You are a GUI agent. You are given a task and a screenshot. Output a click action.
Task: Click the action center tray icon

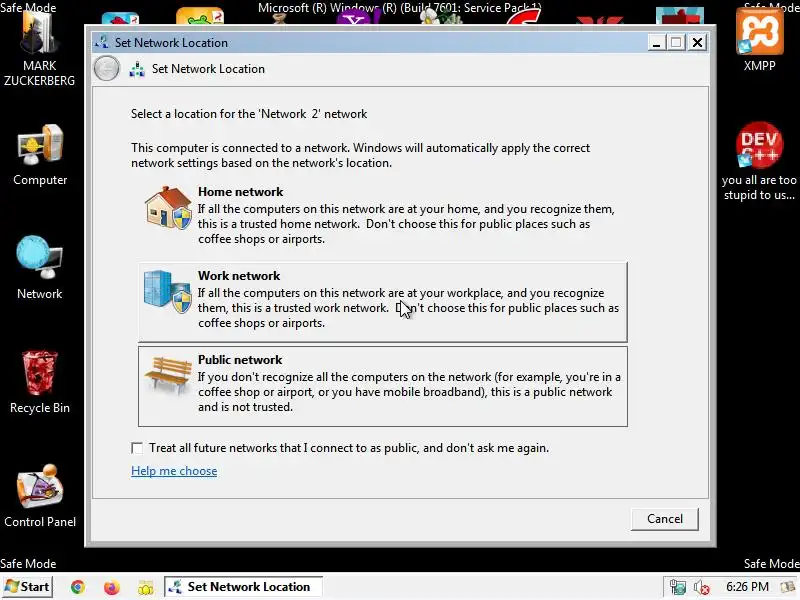(790, 587)
